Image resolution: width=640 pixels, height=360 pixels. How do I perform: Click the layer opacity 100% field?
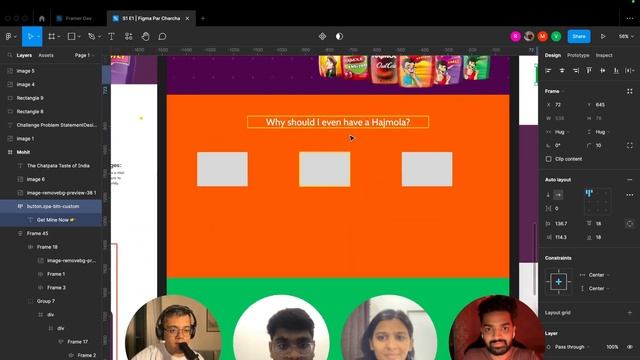point(612,347)
